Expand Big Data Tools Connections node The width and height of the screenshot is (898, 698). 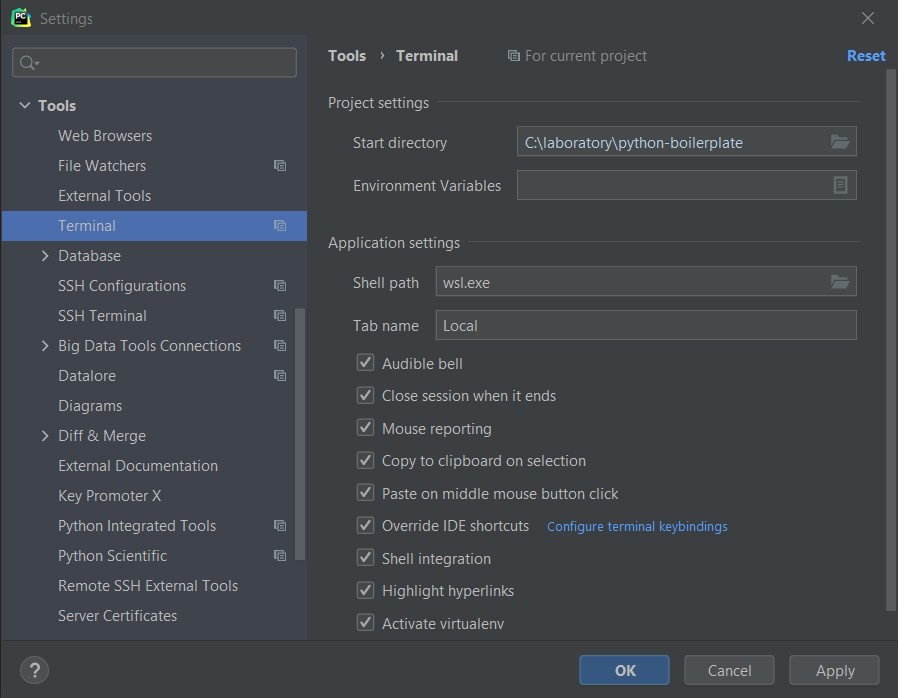pos(45,346)
